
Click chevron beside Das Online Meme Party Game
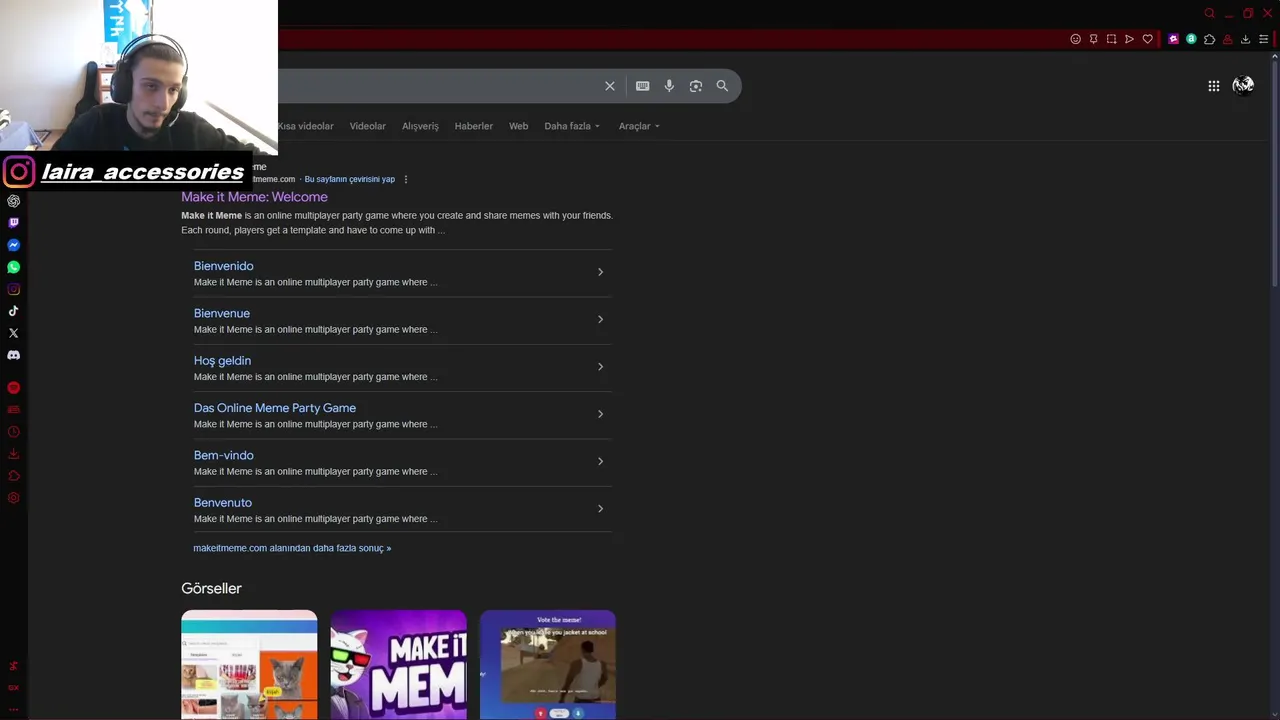[x=600, y=414]
